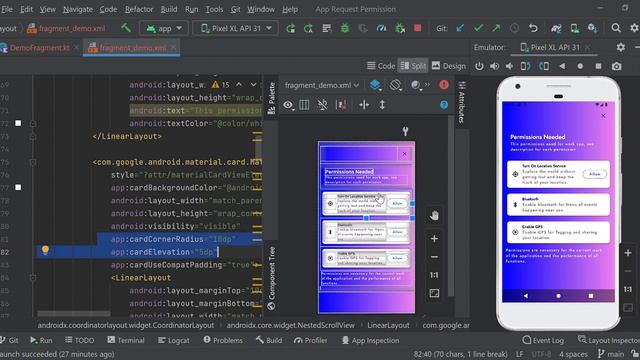The height and width of the screenshot is (360, 640).
Task: Open the File menu
Action: click(x=7, y=9)
